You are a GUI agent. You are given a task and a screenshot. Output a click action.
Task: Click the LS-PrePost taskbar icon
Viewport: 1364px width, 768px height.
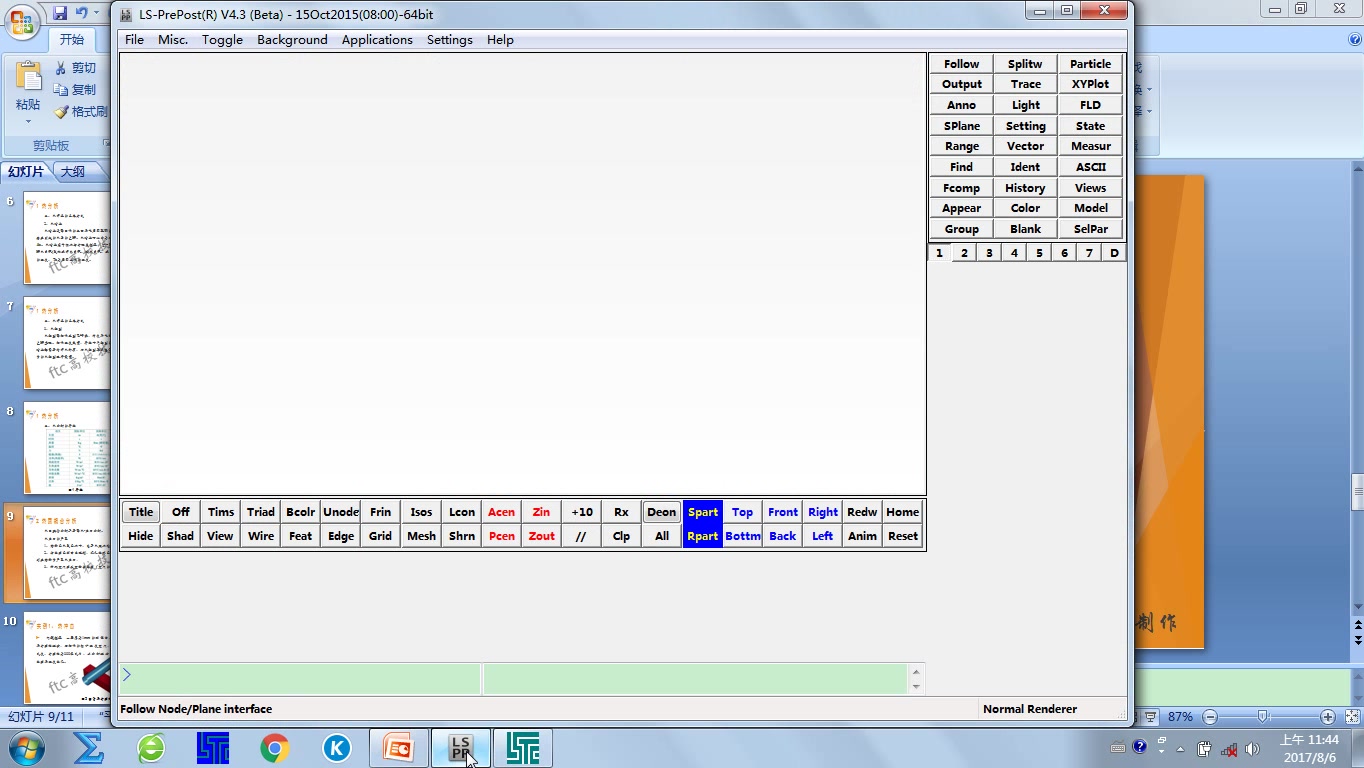(461, 748)
